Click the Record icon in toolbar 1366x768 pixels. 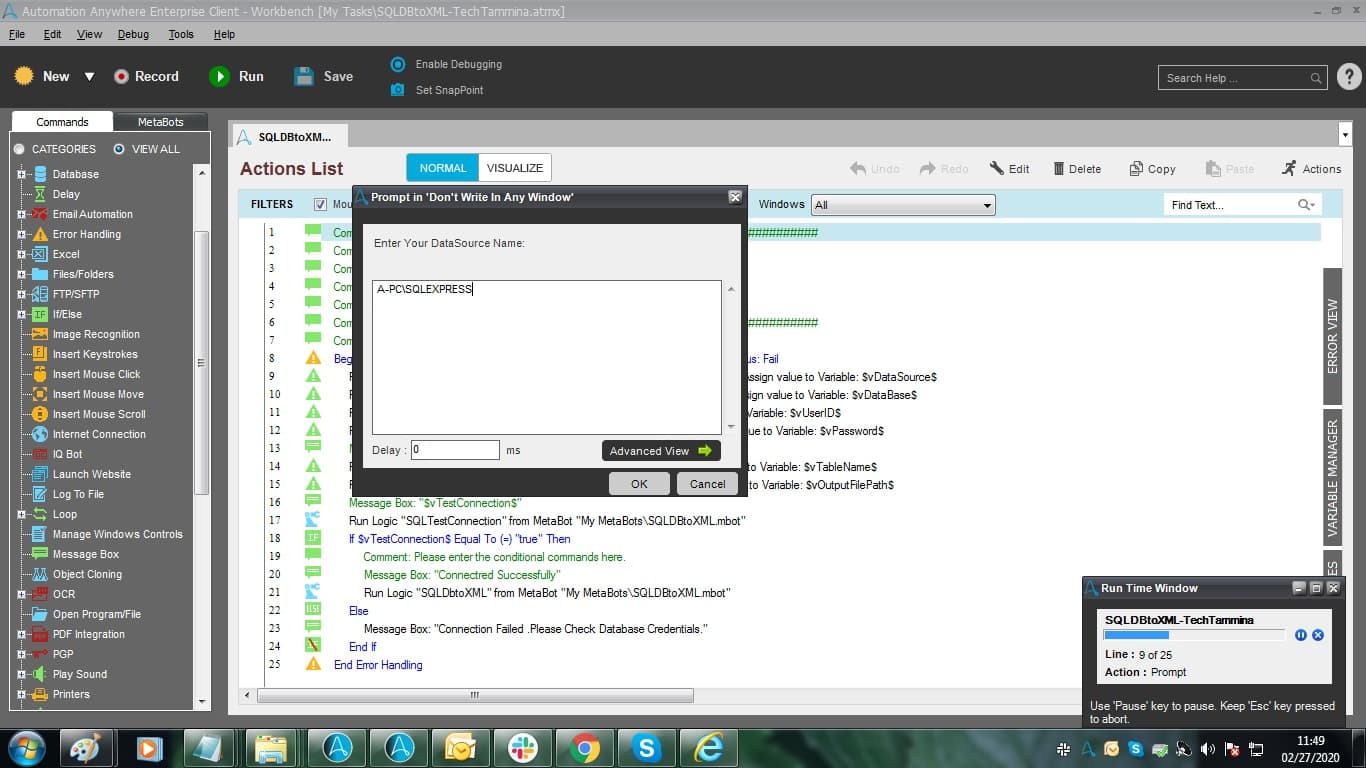tap(121, 76)
